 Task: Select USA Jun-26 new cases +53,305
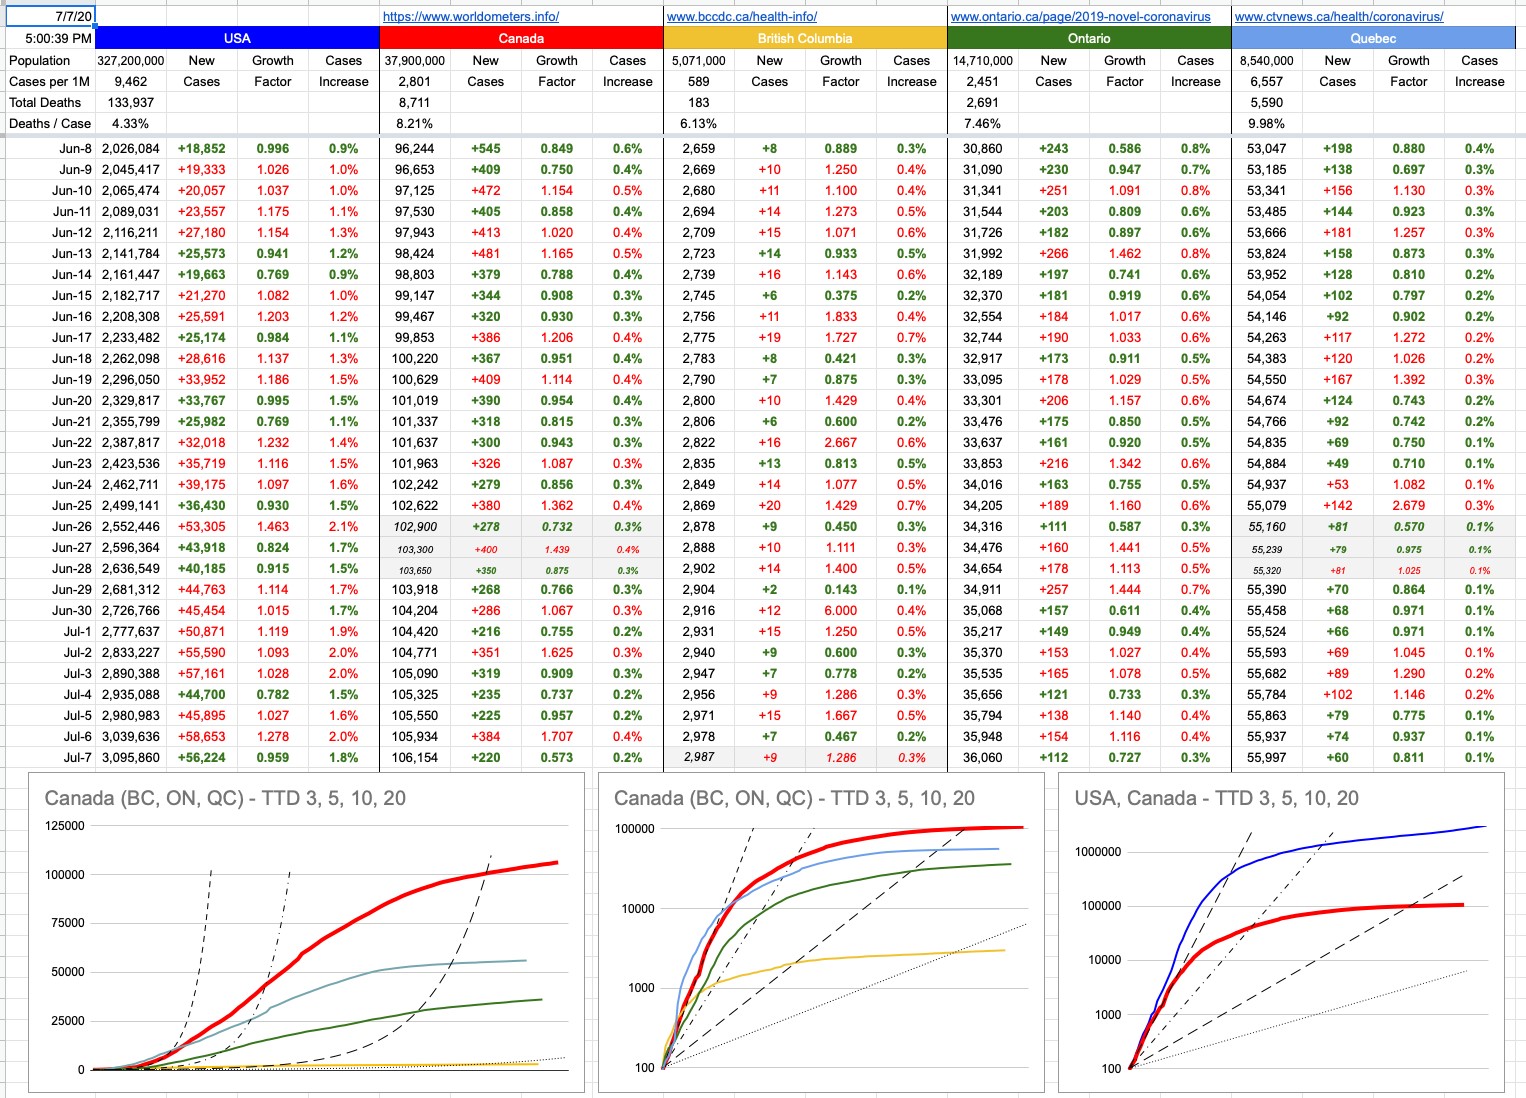click(x=202, y=526)
